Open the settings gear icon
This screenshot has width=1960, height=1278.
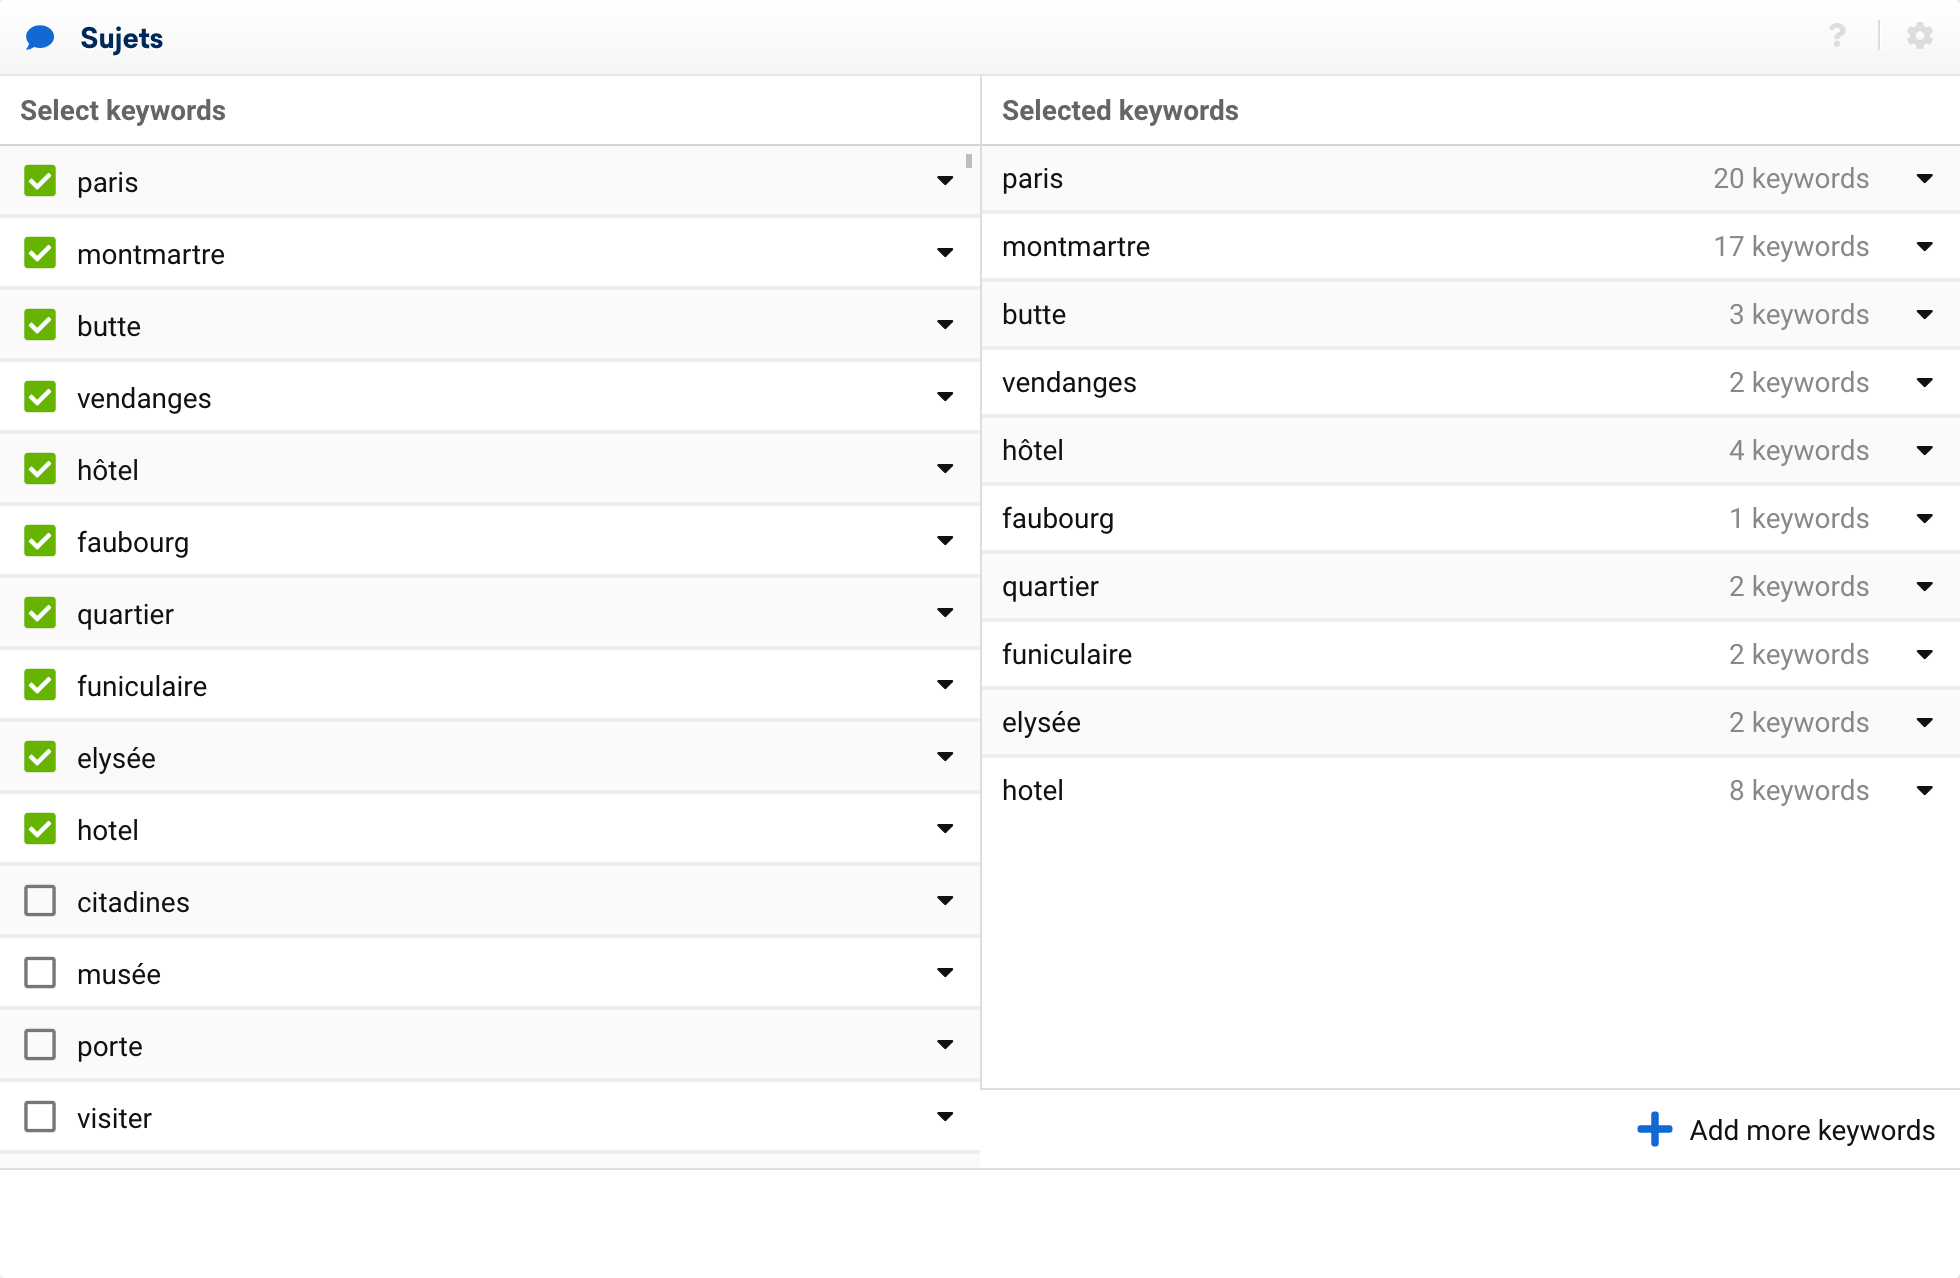click(x=1919, y=36)
